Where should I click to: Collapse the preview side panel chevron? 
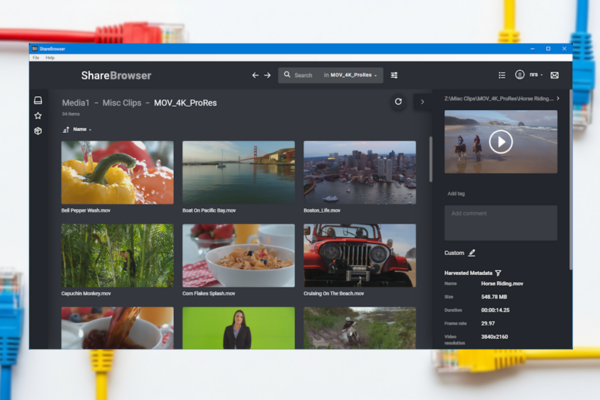(x=420, y=102)
